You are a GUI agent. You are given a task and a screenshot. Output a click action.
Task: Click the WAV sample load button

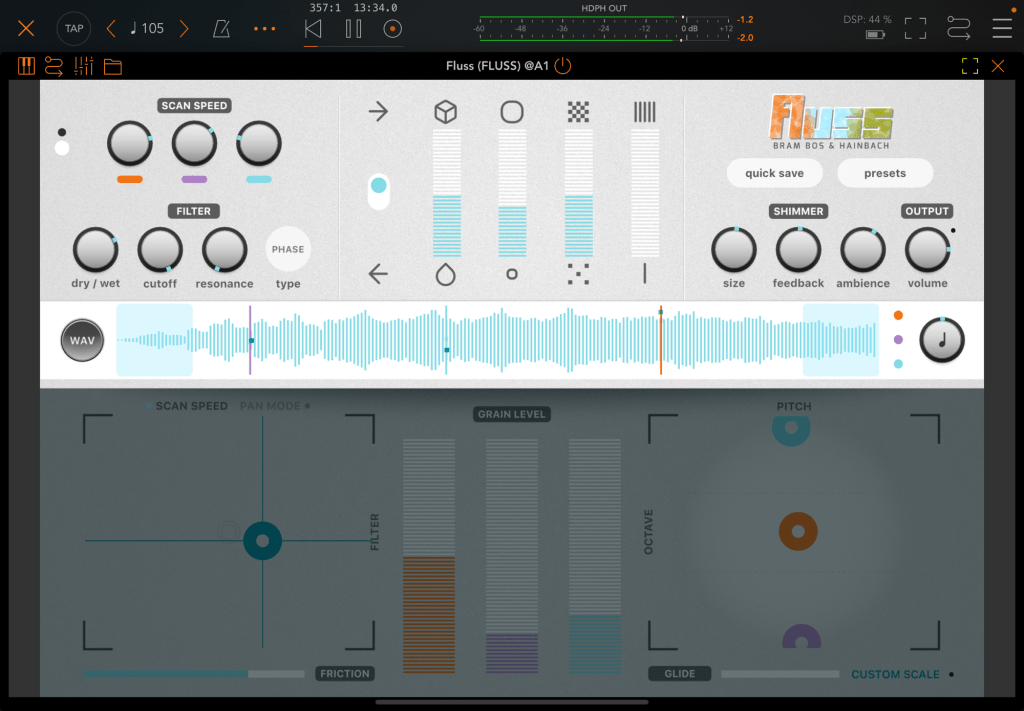pos(82,340)
